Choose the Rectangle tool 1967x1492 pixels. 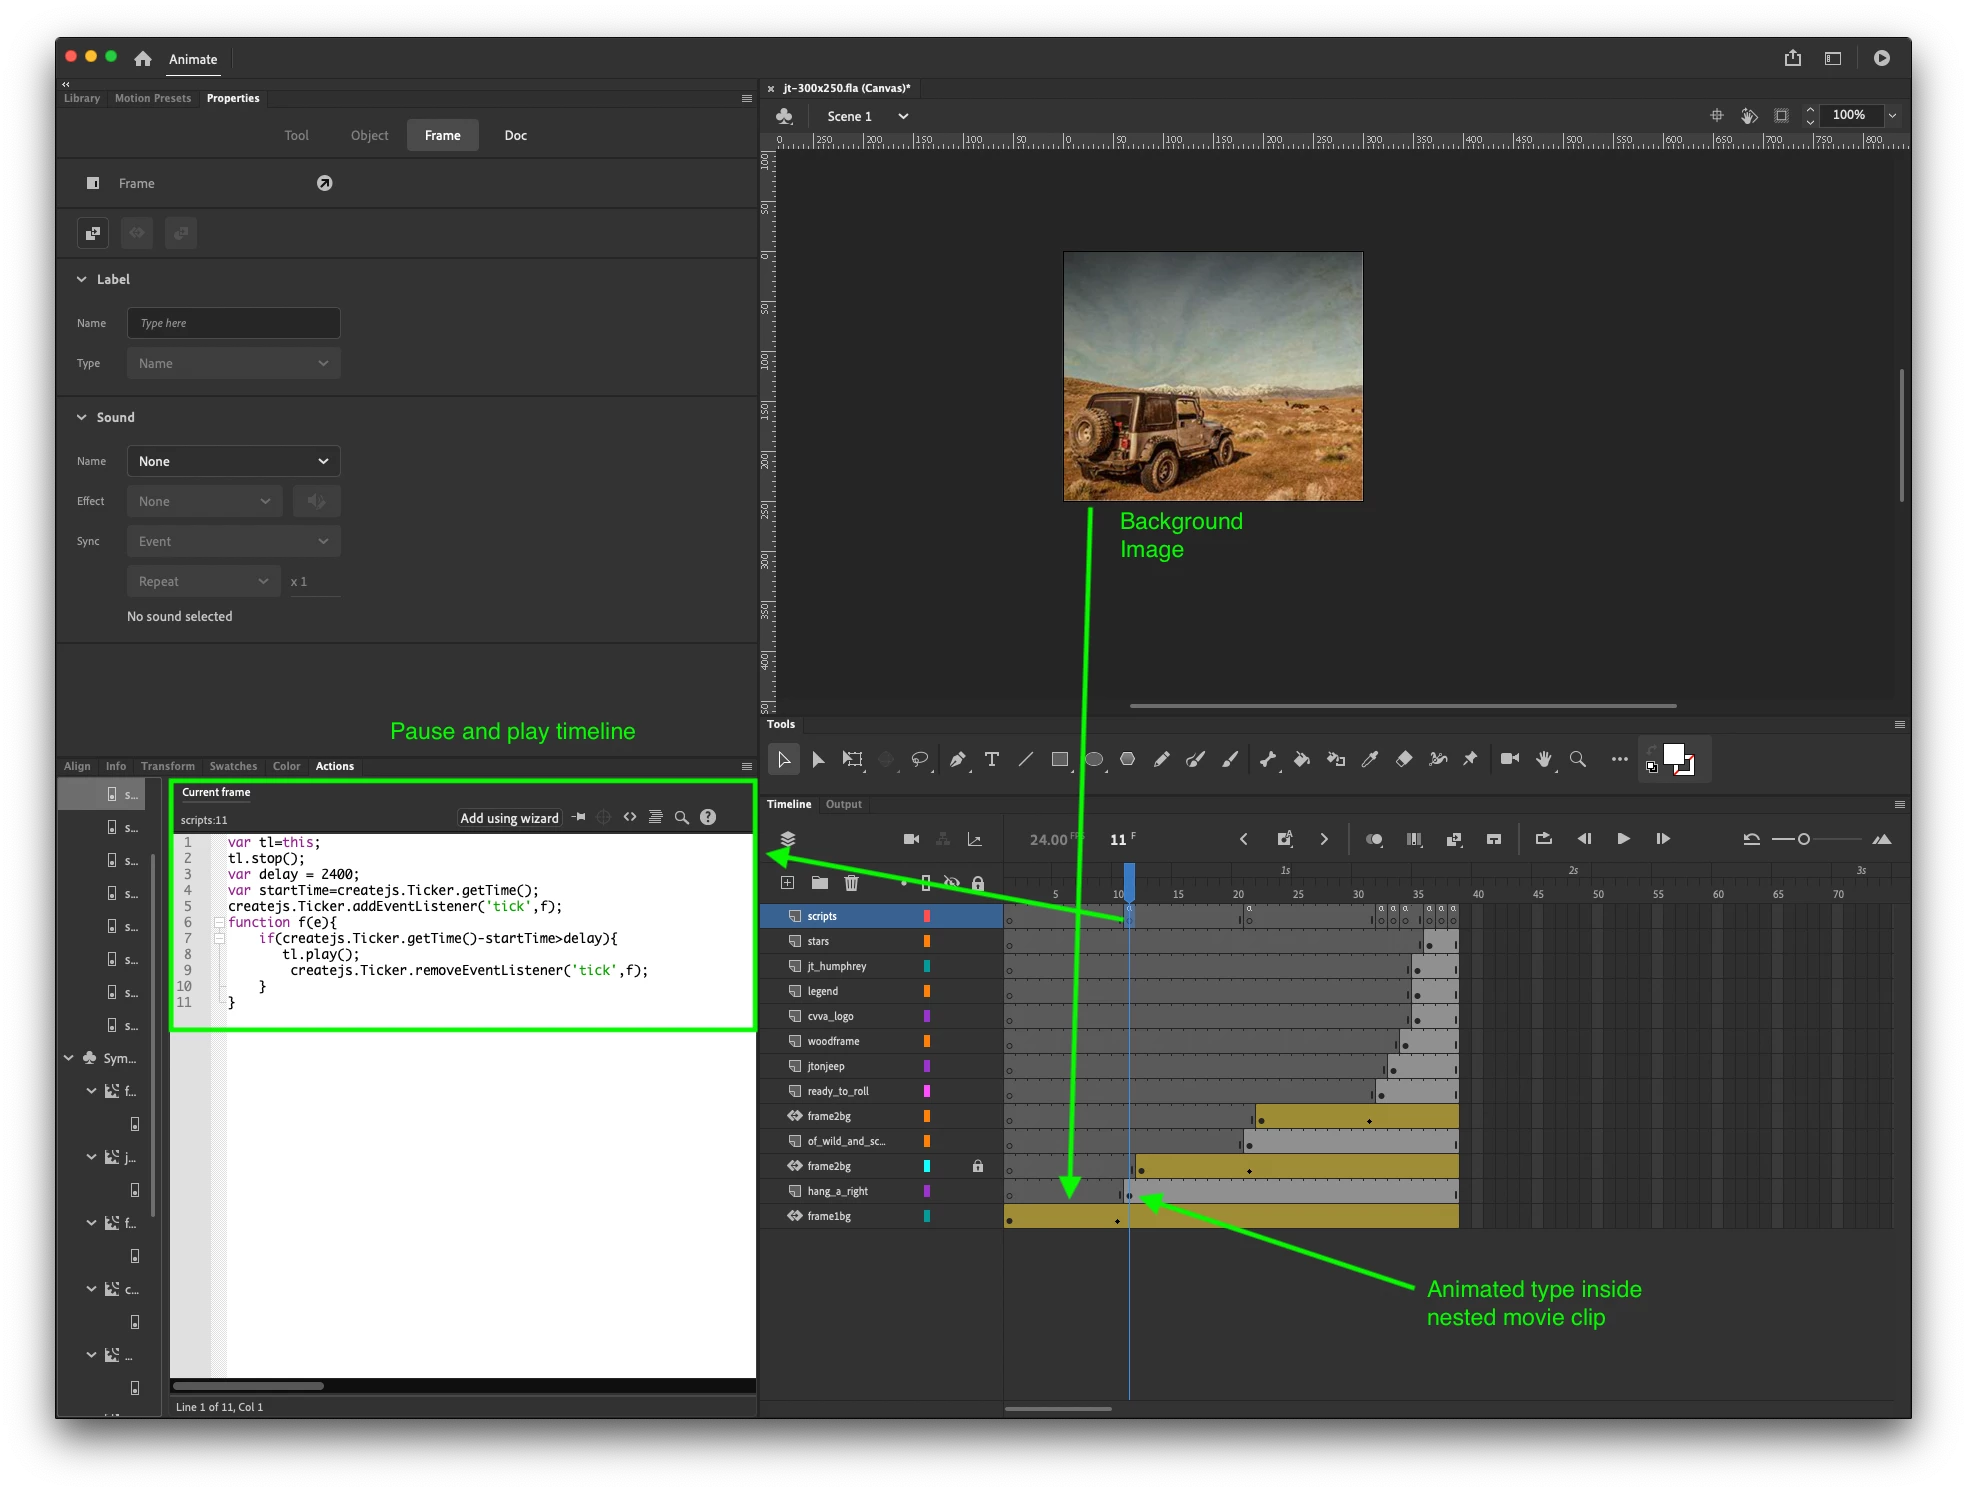pos(1060,760)
